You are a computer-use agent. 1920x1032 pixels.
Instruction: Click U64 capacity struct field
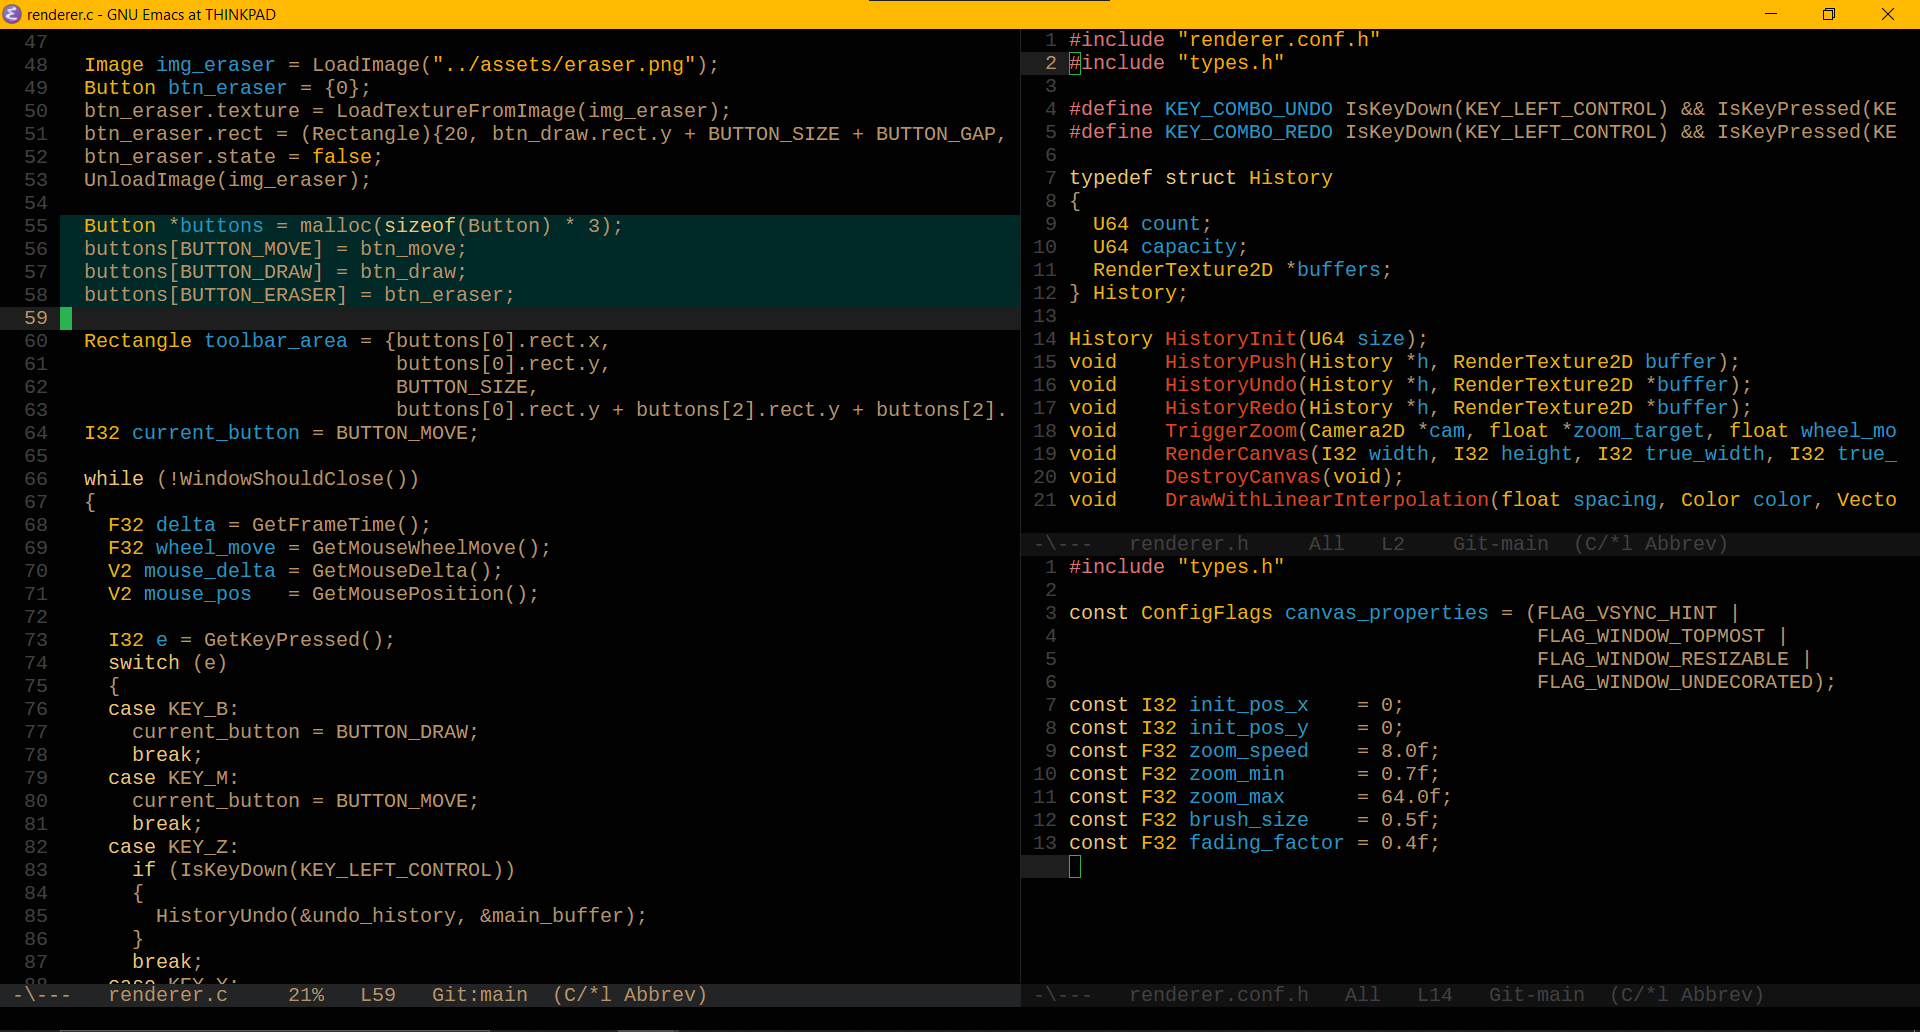(x=1171, y=247)
